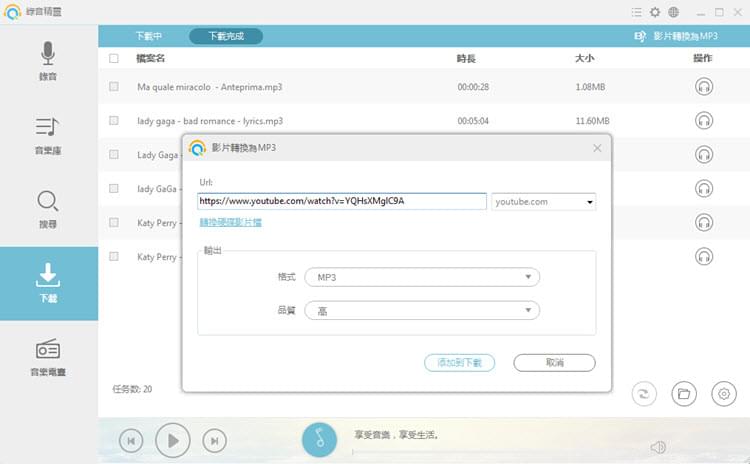Switch to the 下載中 tab

pos(148,36)
